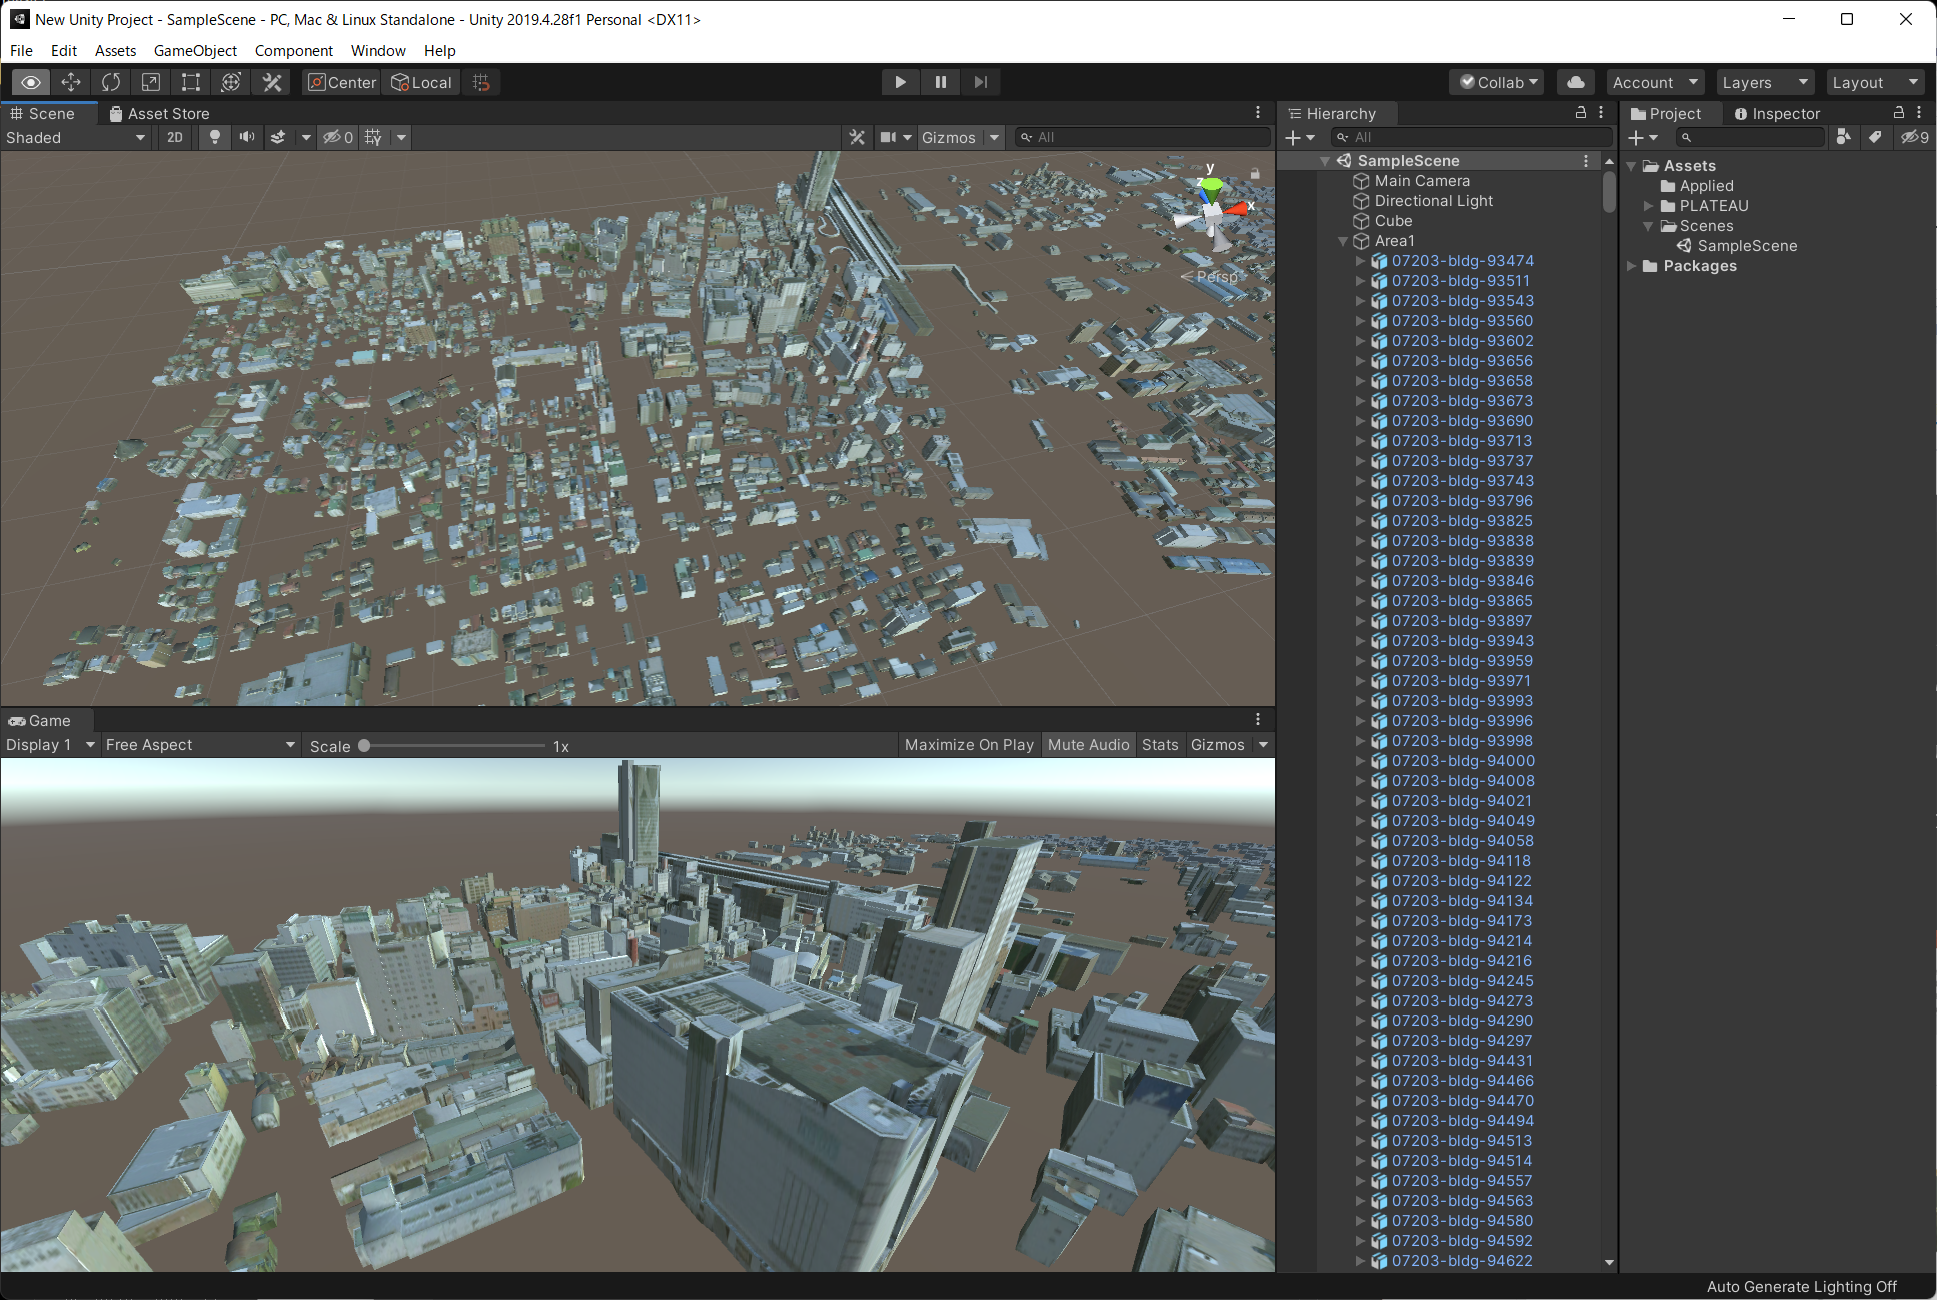1937x1300 pixels.
Task: Toggle scene audio speaker icon
Action: (246, 137)
